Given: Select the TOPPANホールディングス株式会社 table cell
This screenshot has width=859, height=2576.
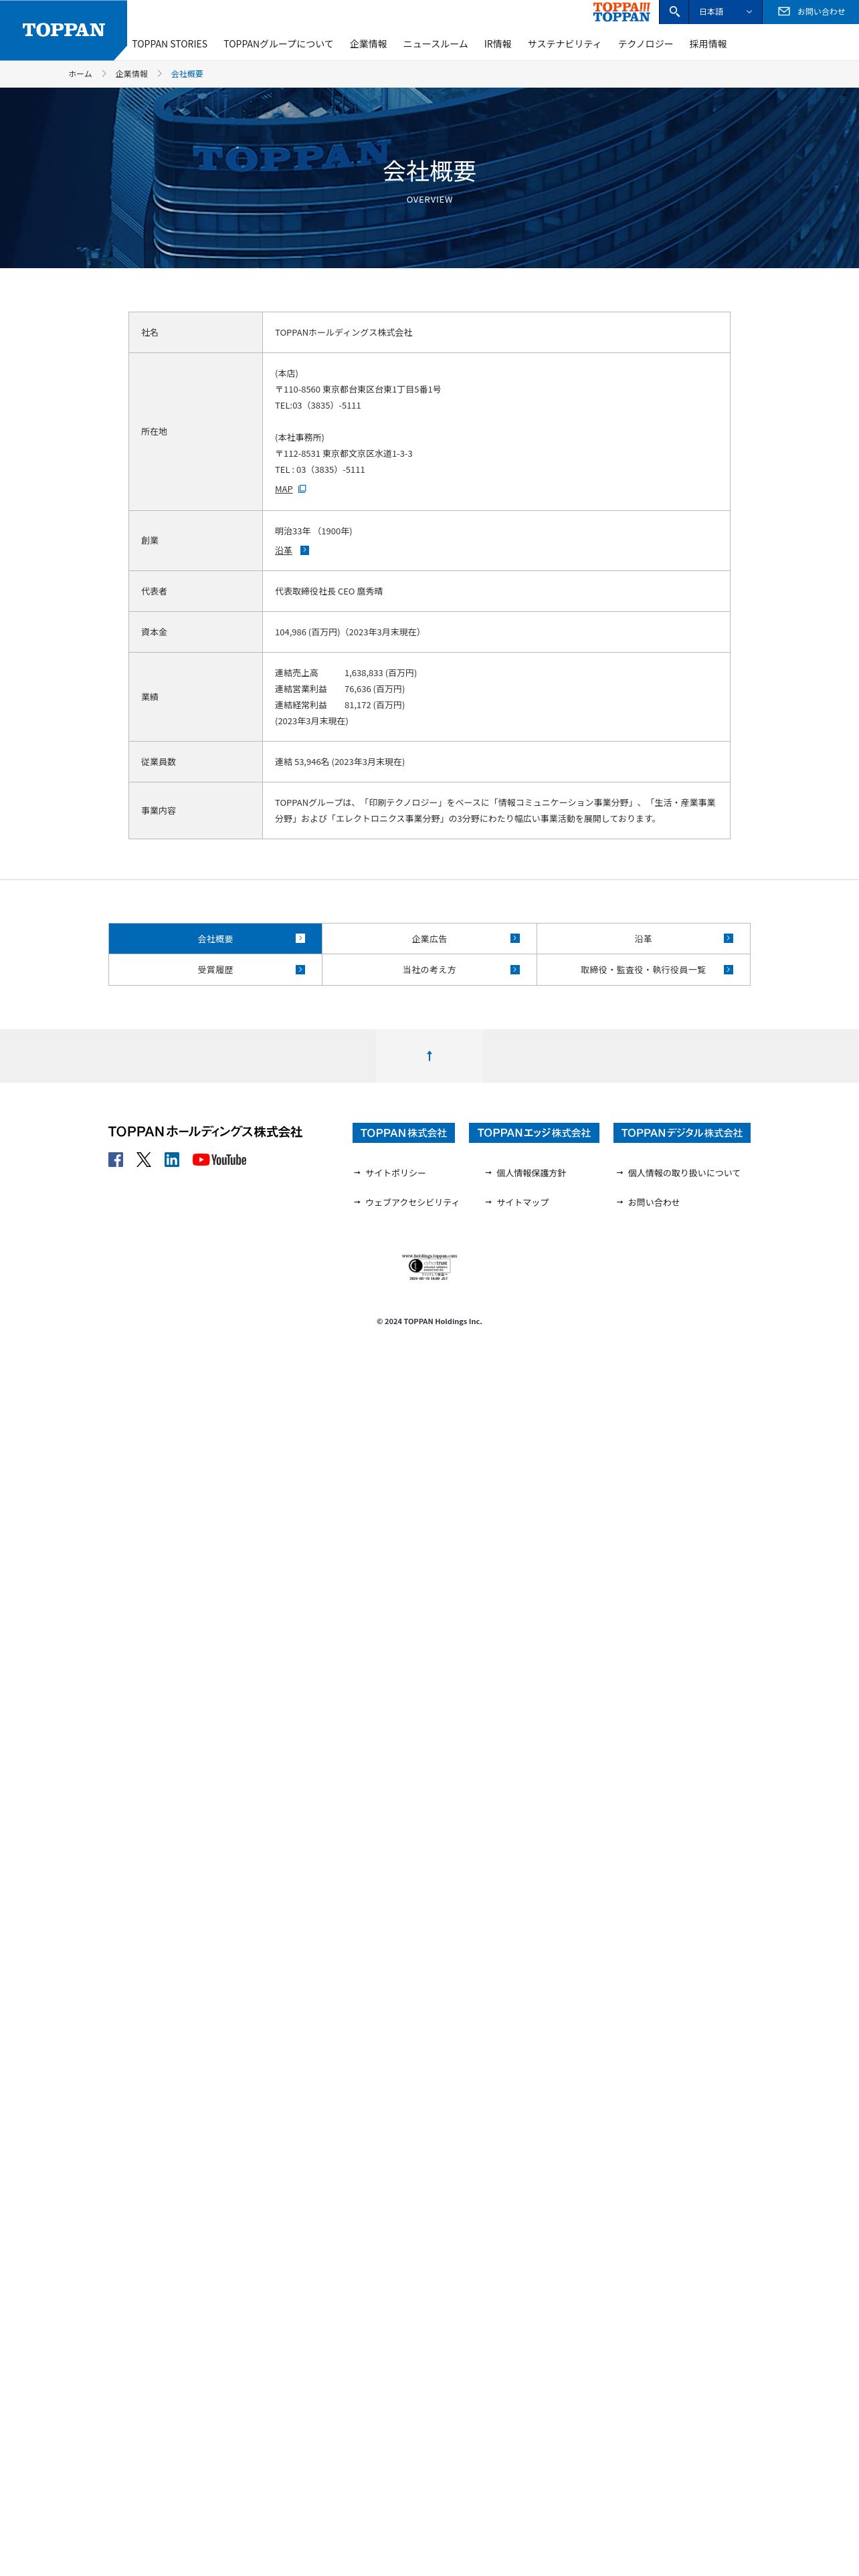Looking at the screenshot, I should pyautogui.click(x=496, y=332).
